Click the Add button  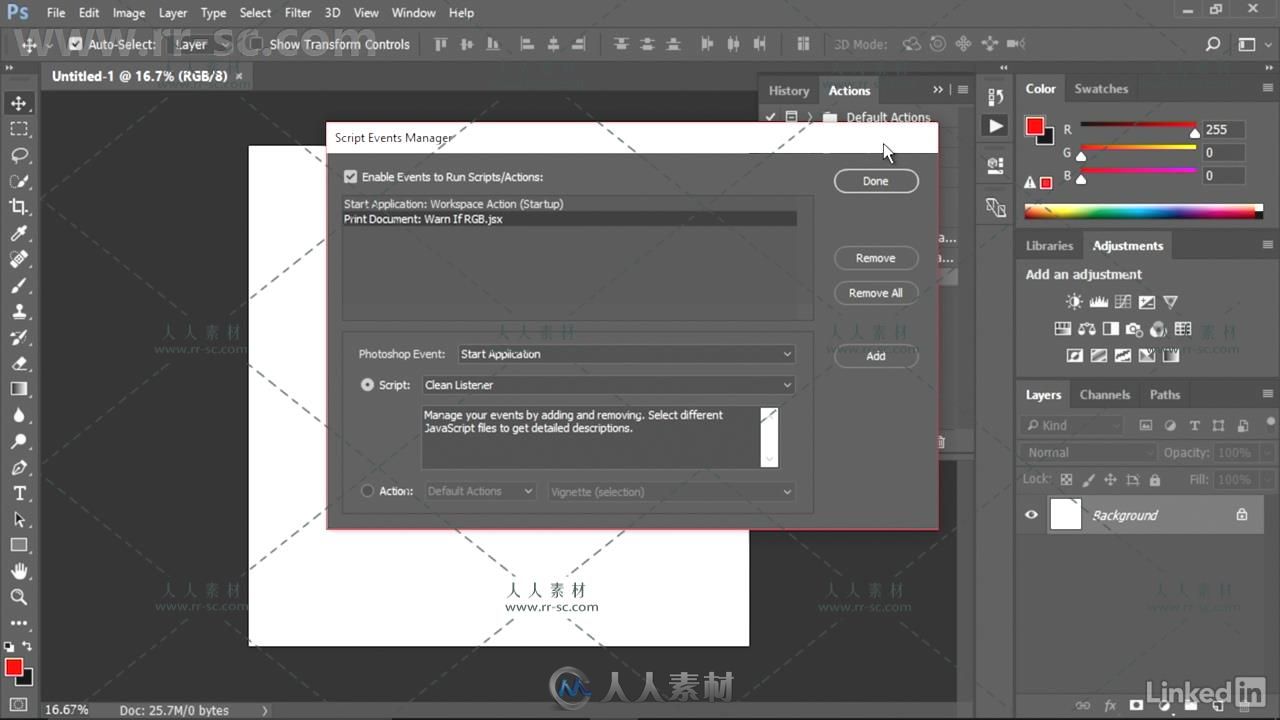[x=876, y=356]
